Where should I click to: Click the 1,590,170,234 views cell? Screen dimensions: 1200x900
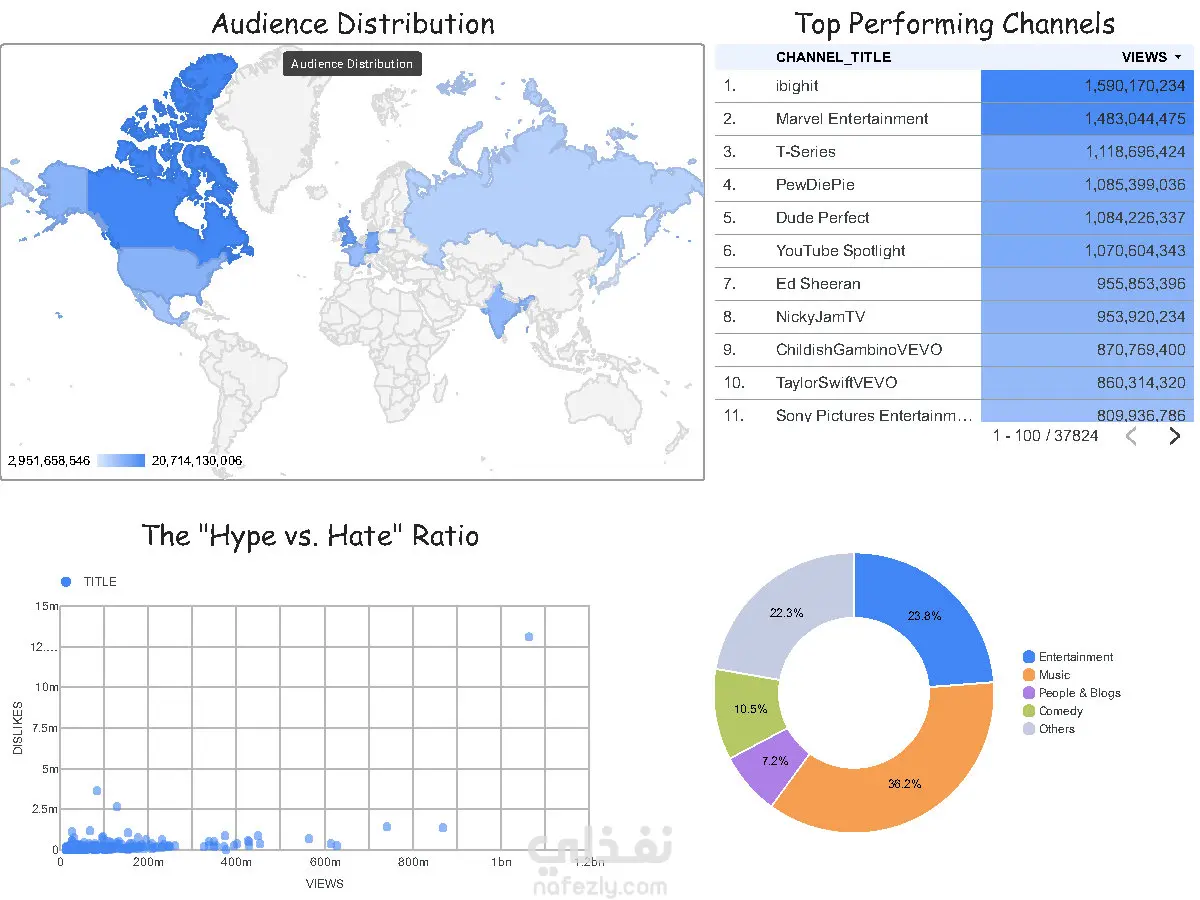[x=1088, y=86]
